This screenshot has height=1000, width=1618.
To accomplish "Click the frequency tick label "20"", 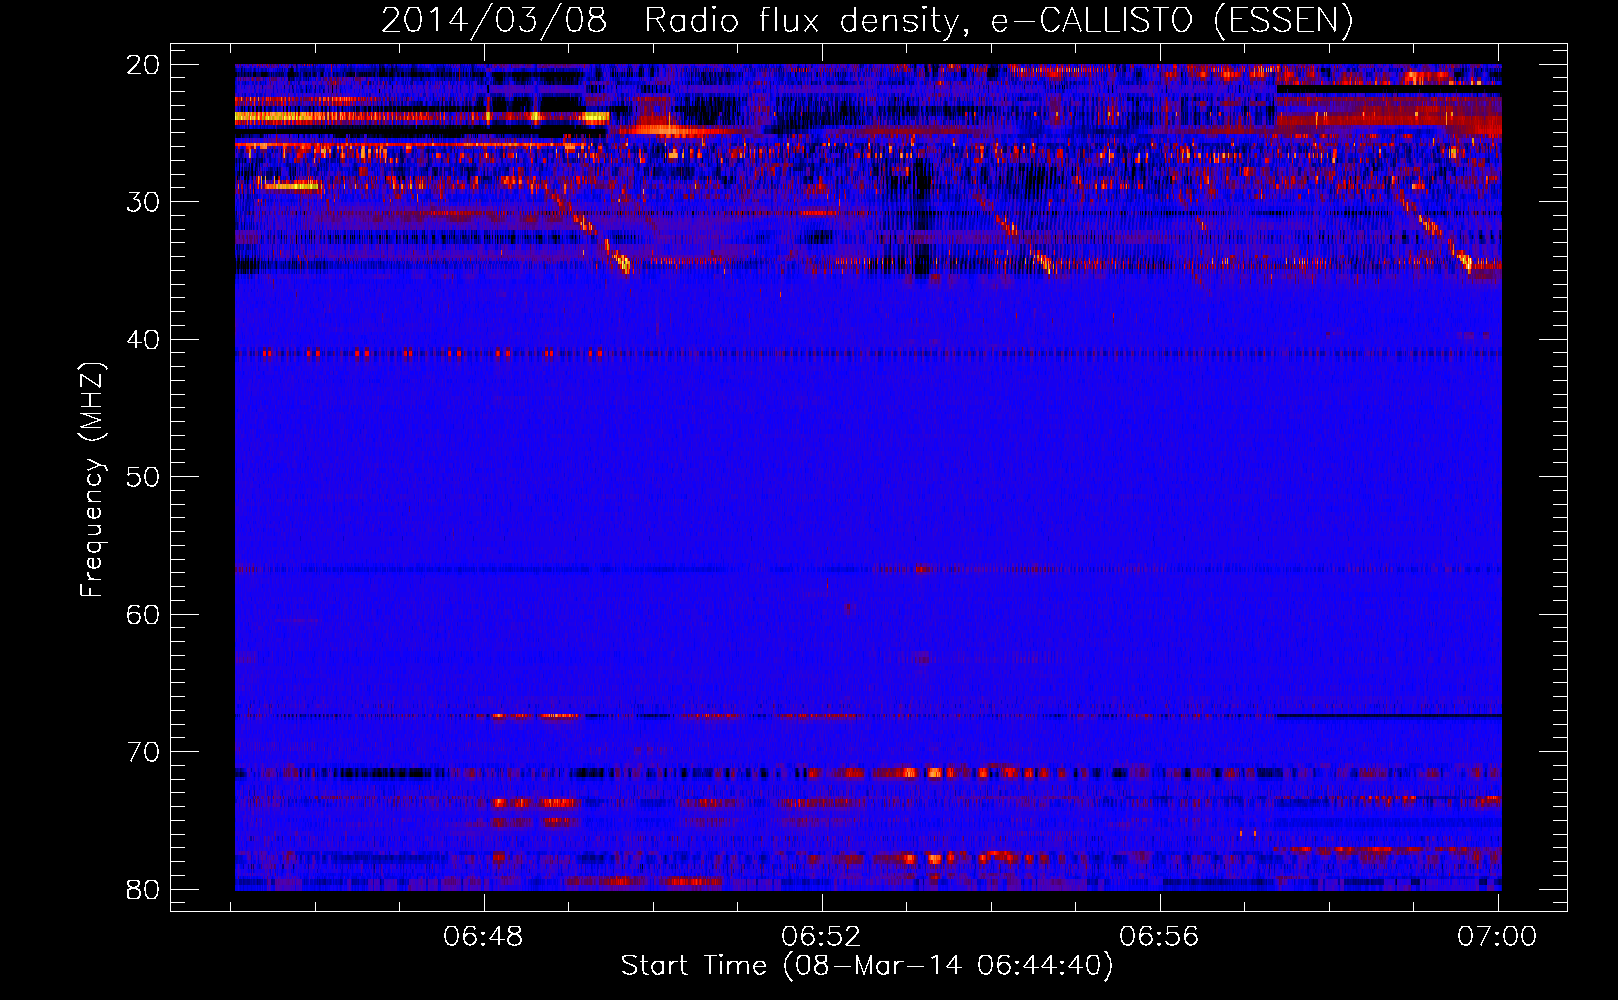I will [144, 65].
